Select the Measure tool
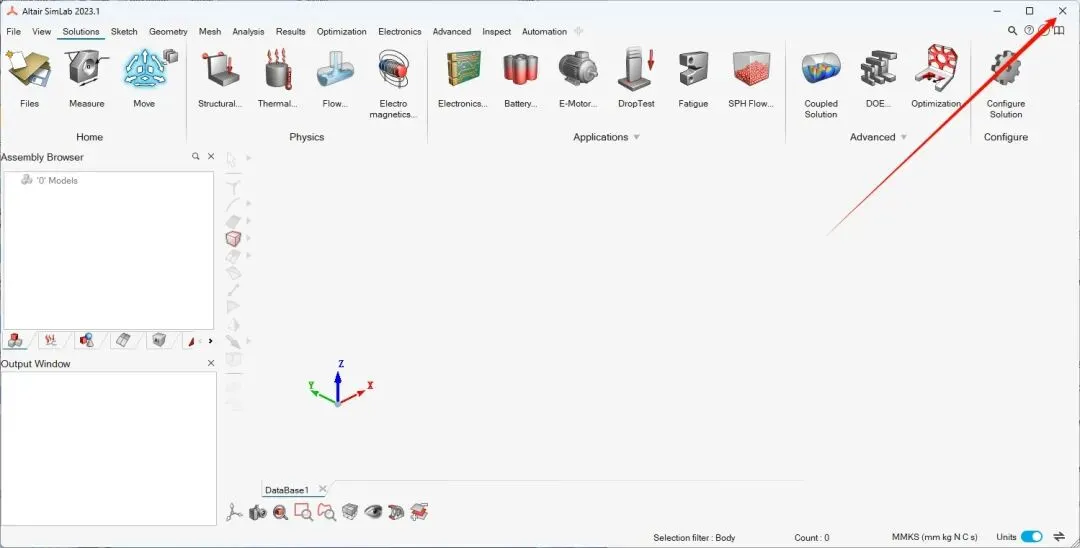 87,78
